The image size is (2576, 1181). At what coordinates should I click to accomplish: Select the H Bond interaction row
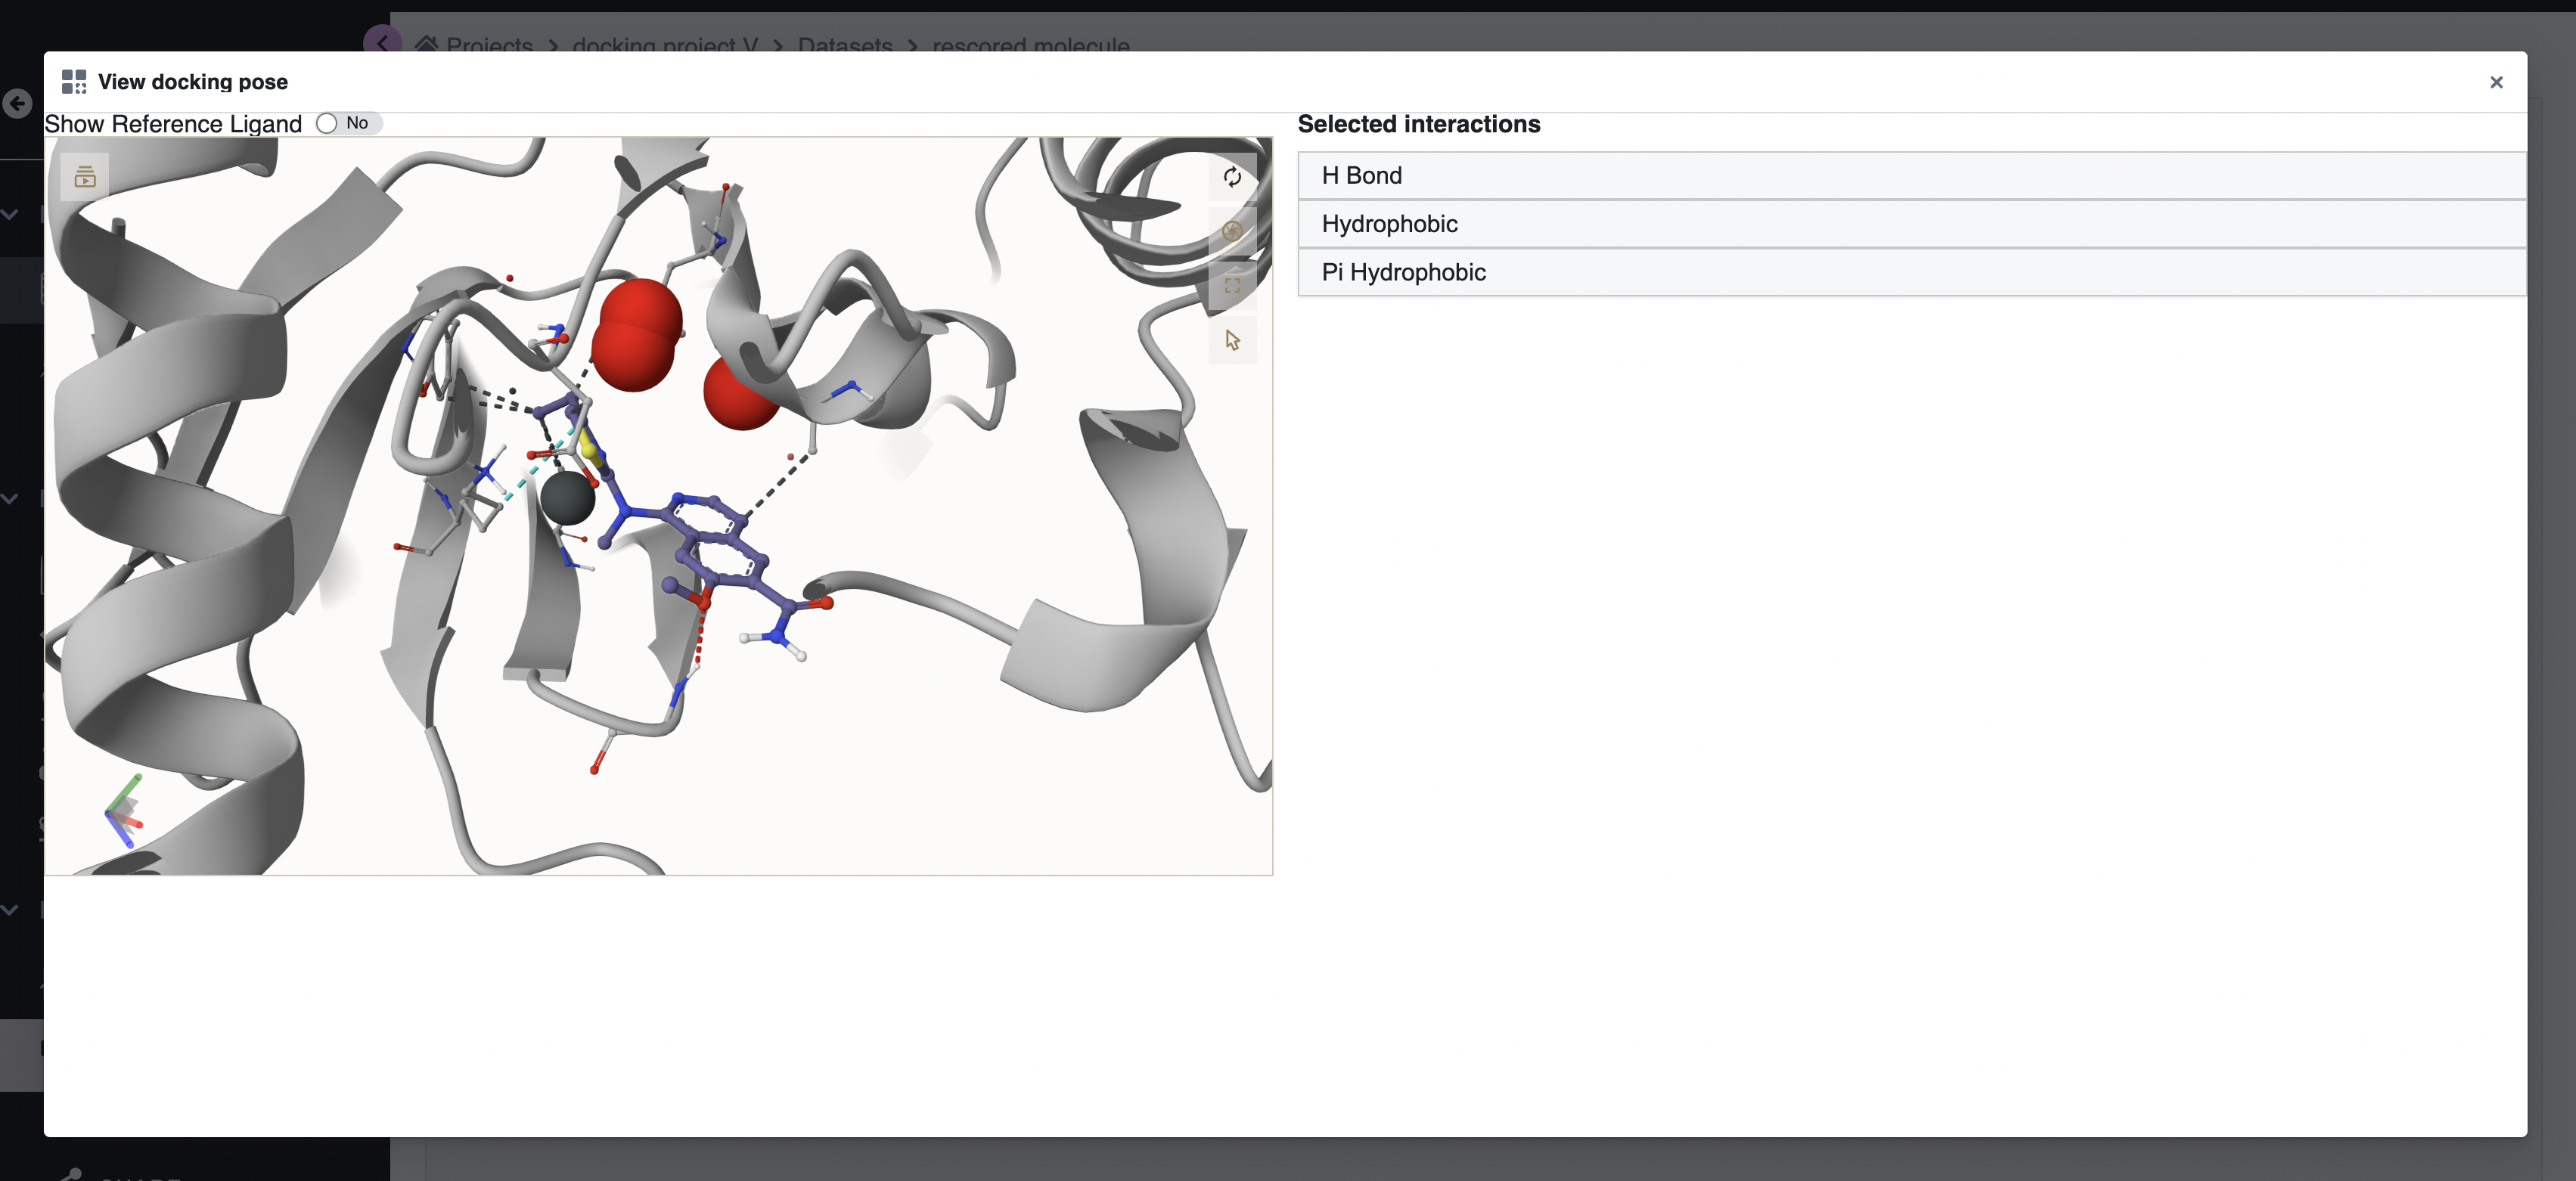tap(1360, 175)
